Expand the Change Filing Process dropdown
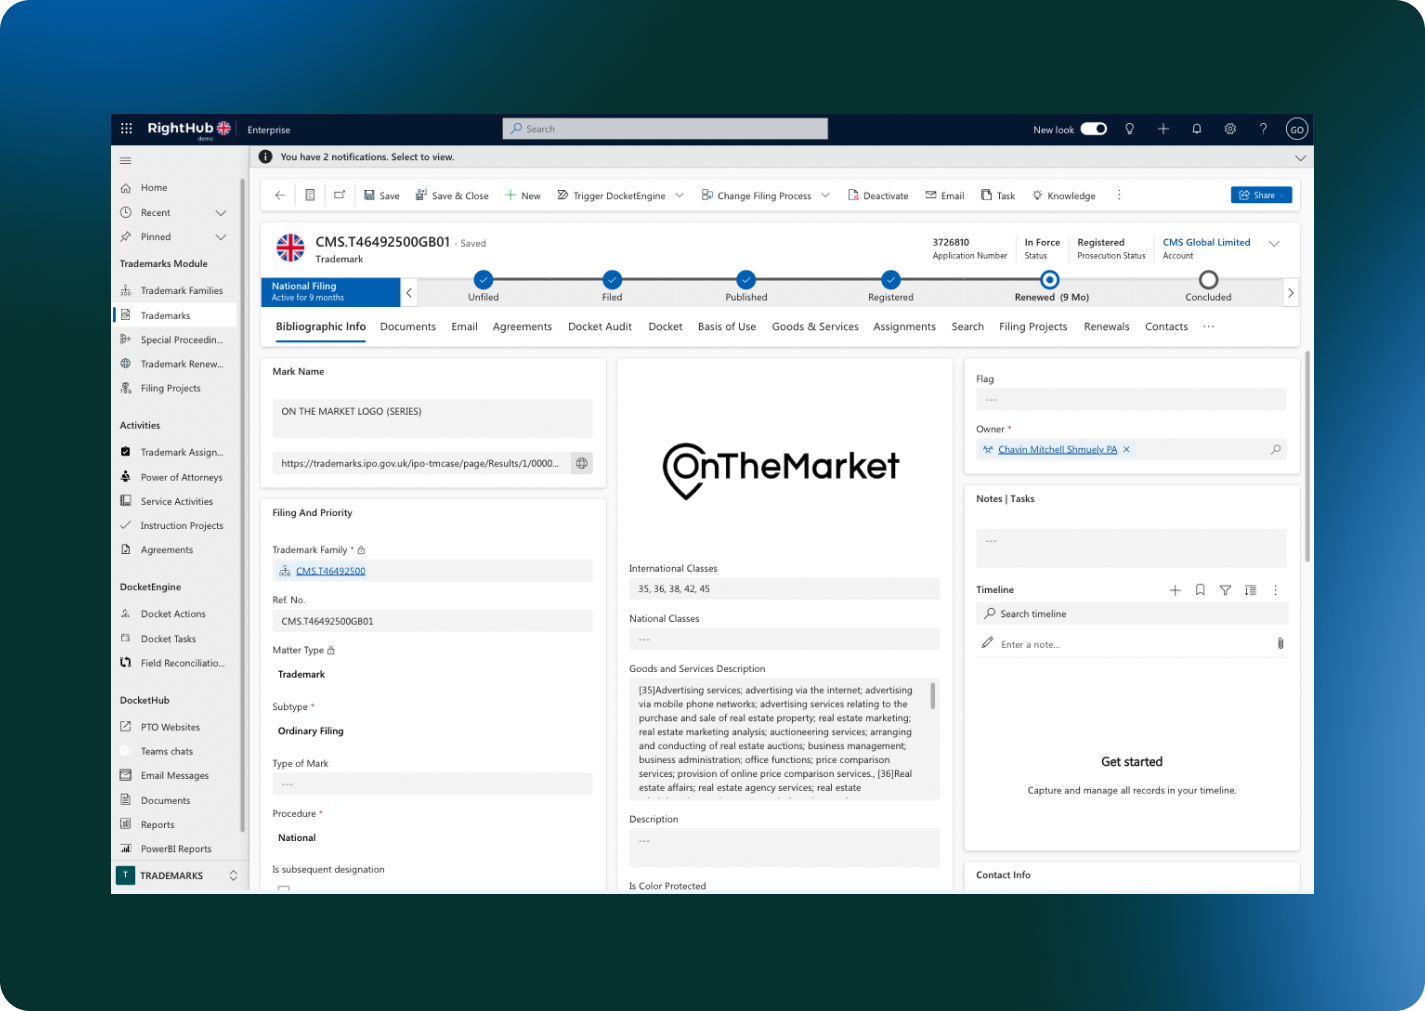 coord(826,195)
